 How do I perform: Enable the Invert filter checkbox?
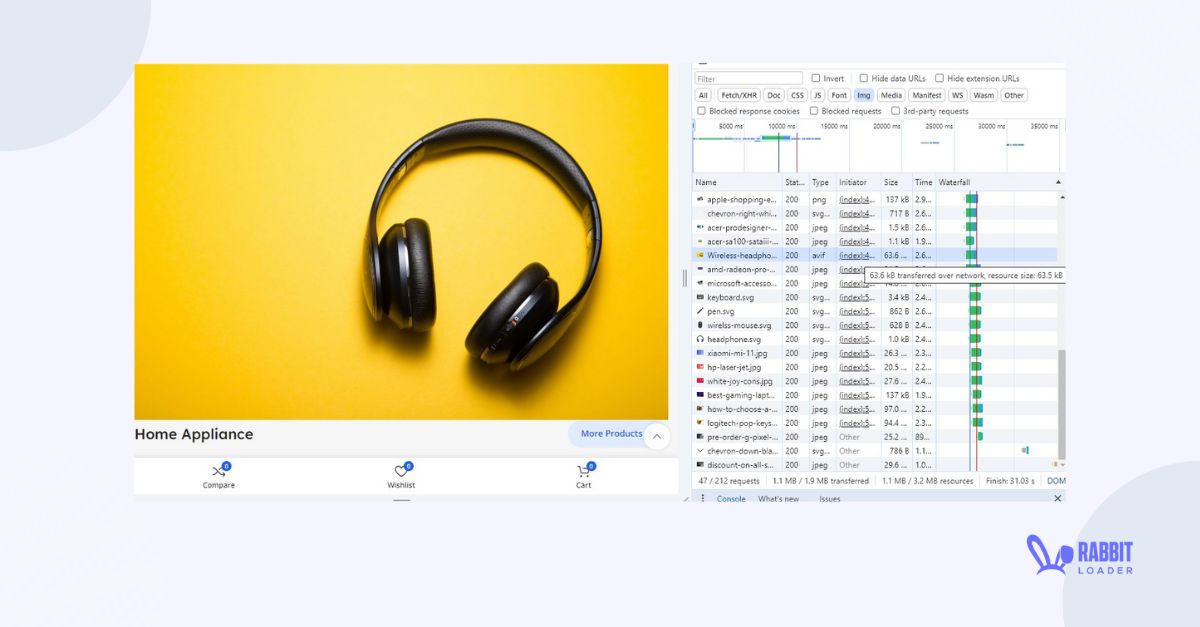pyautogui.click(x=816, y=78)
